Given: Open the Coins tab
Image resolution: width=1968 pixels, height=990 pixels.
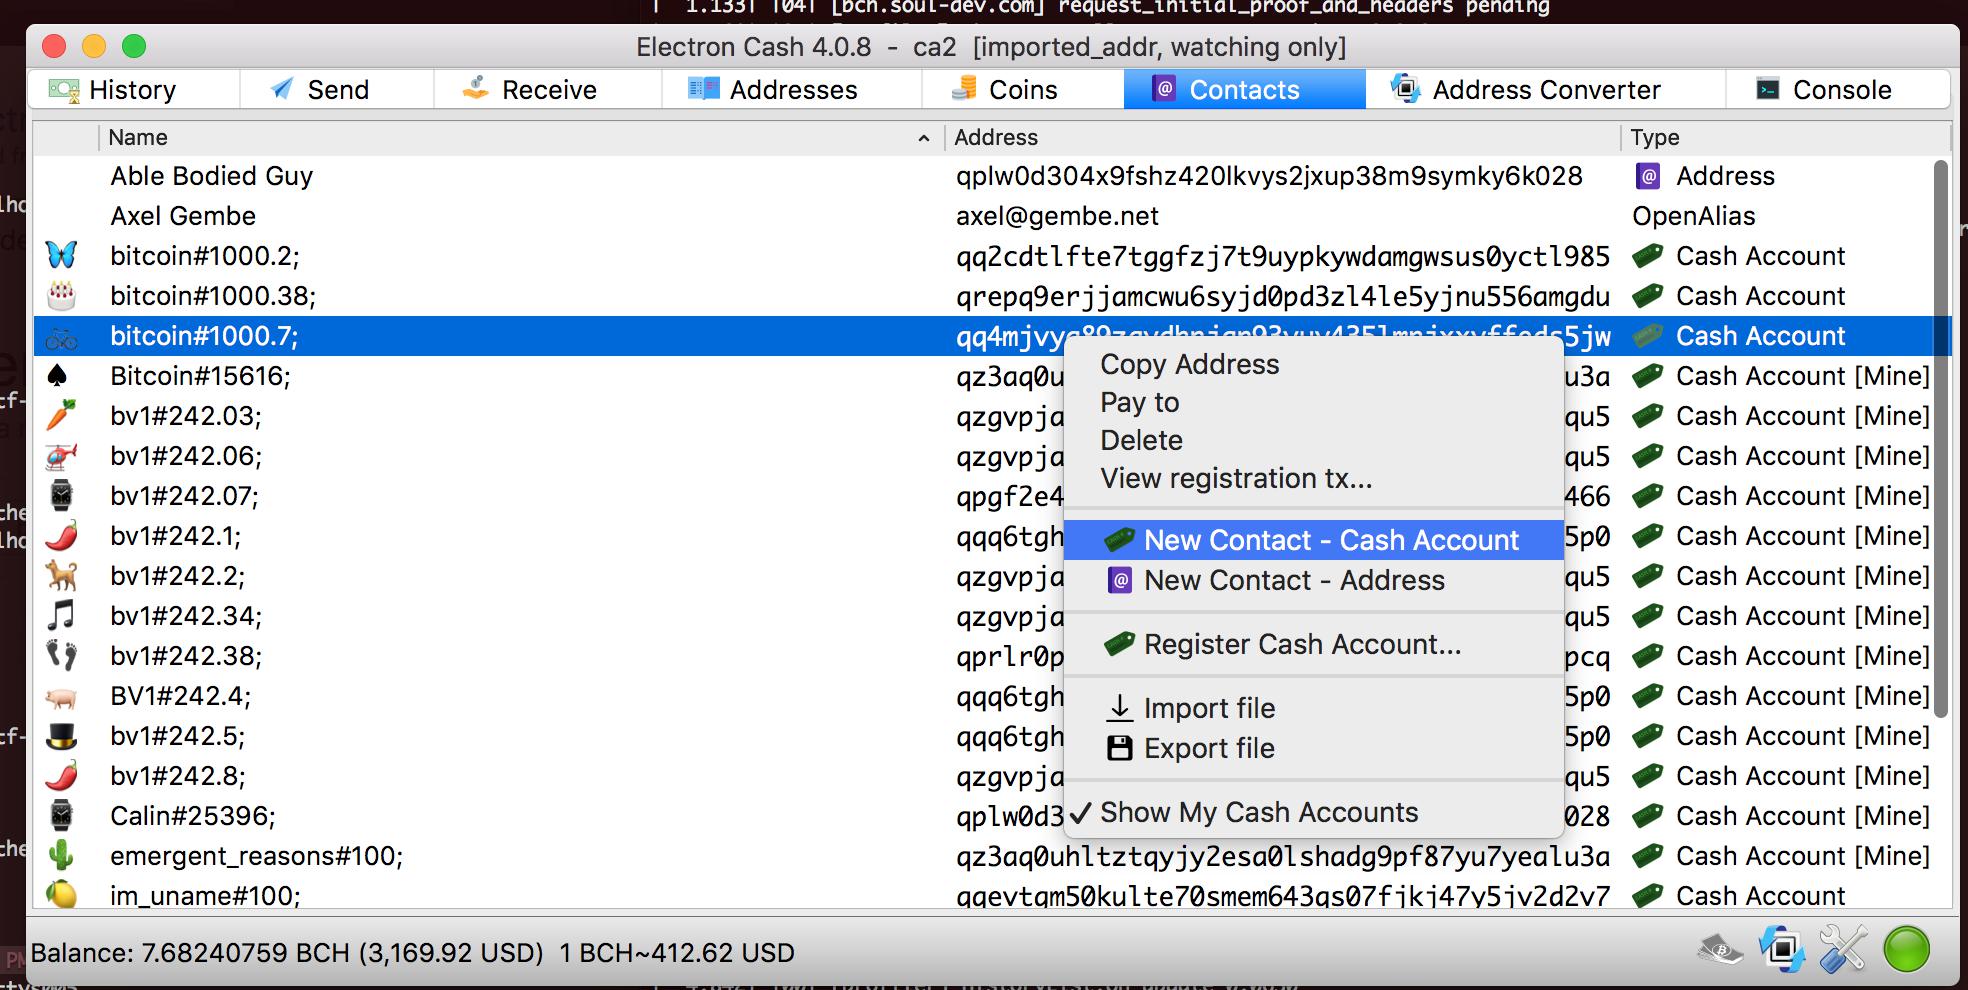Looking at the screenshot, I should (x=1023, y=90).
